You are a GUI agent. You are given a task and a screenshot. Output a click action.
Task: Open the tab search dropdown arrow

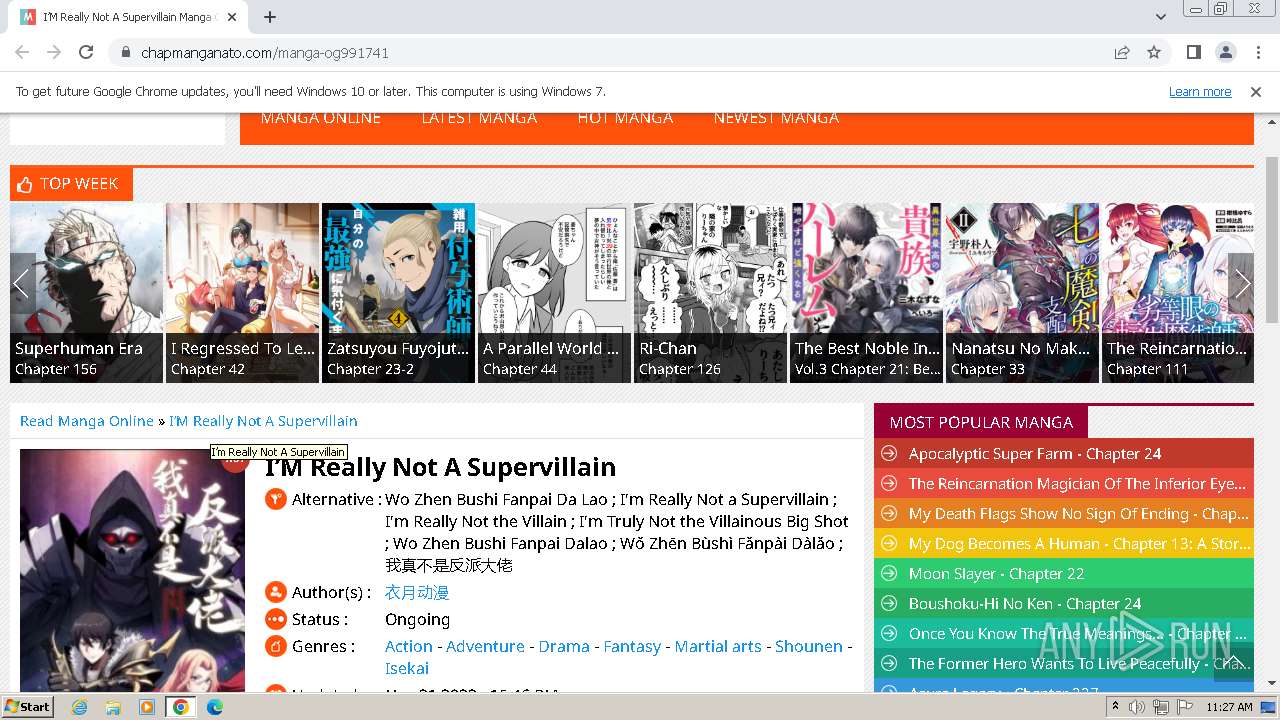tap(1161, 17)
